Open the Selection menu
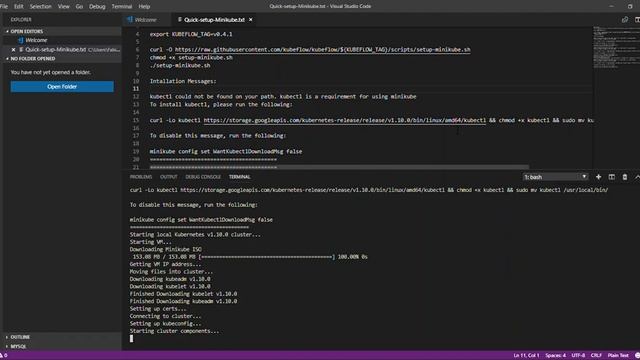 40,7
